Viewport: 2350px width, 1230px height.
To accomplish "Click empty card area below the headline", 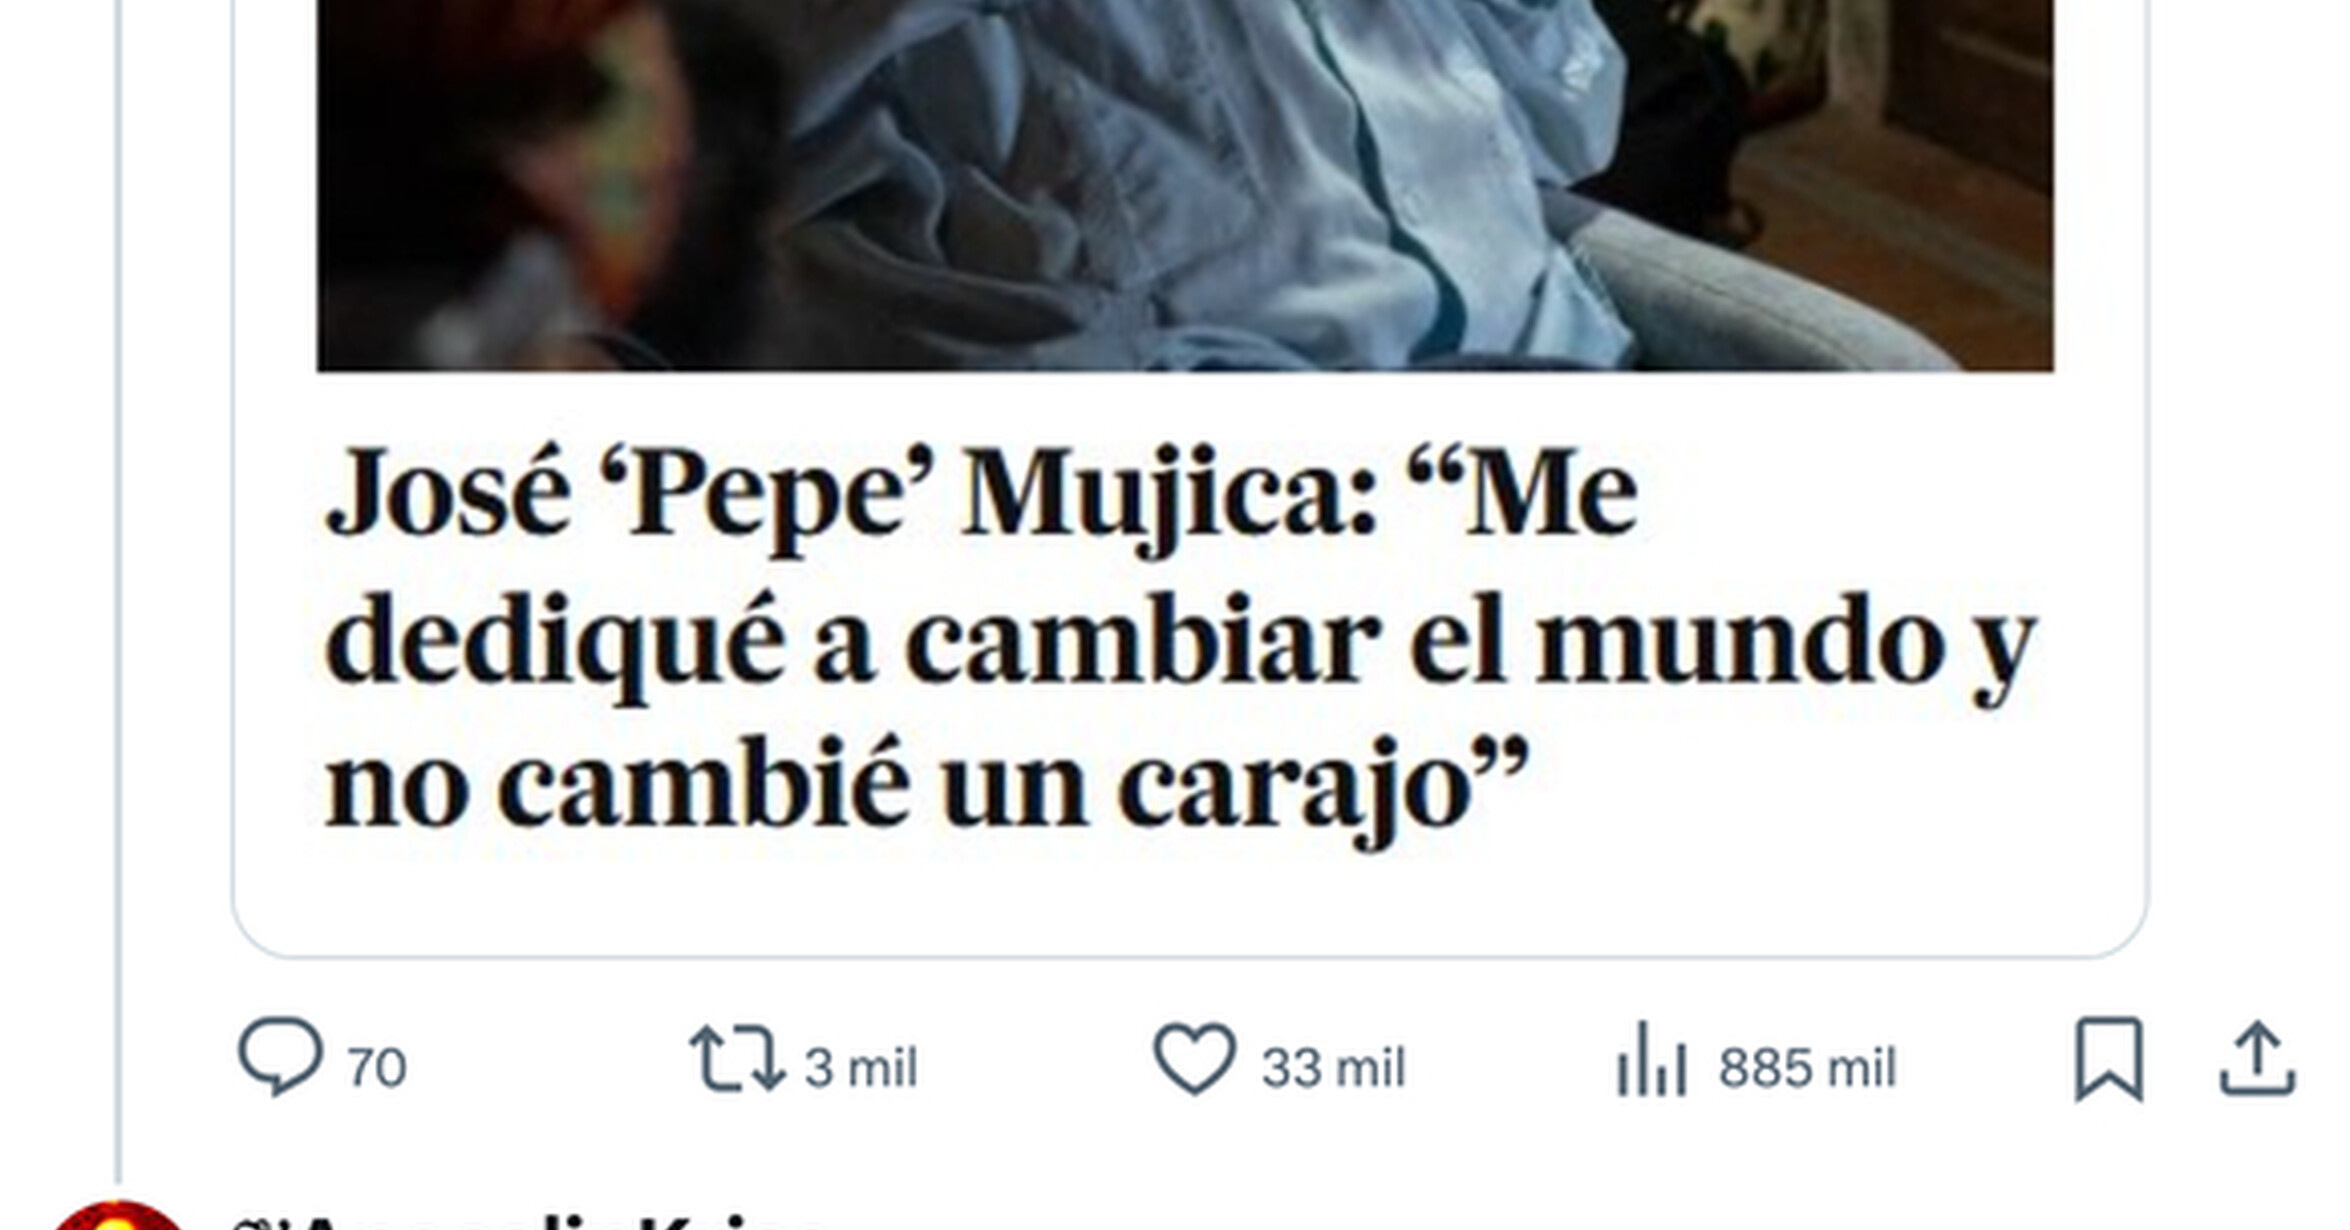I will (1190, 900).
